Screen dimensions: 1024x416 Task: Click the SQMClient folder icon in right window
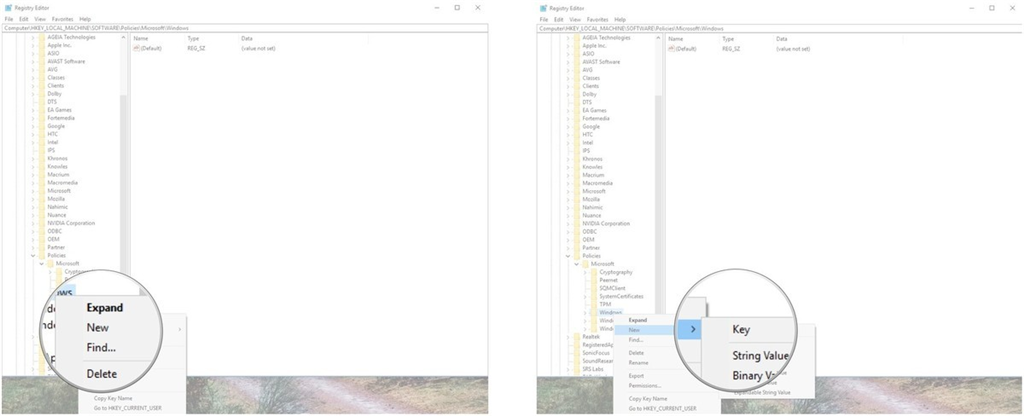click(x=594, y=288)
